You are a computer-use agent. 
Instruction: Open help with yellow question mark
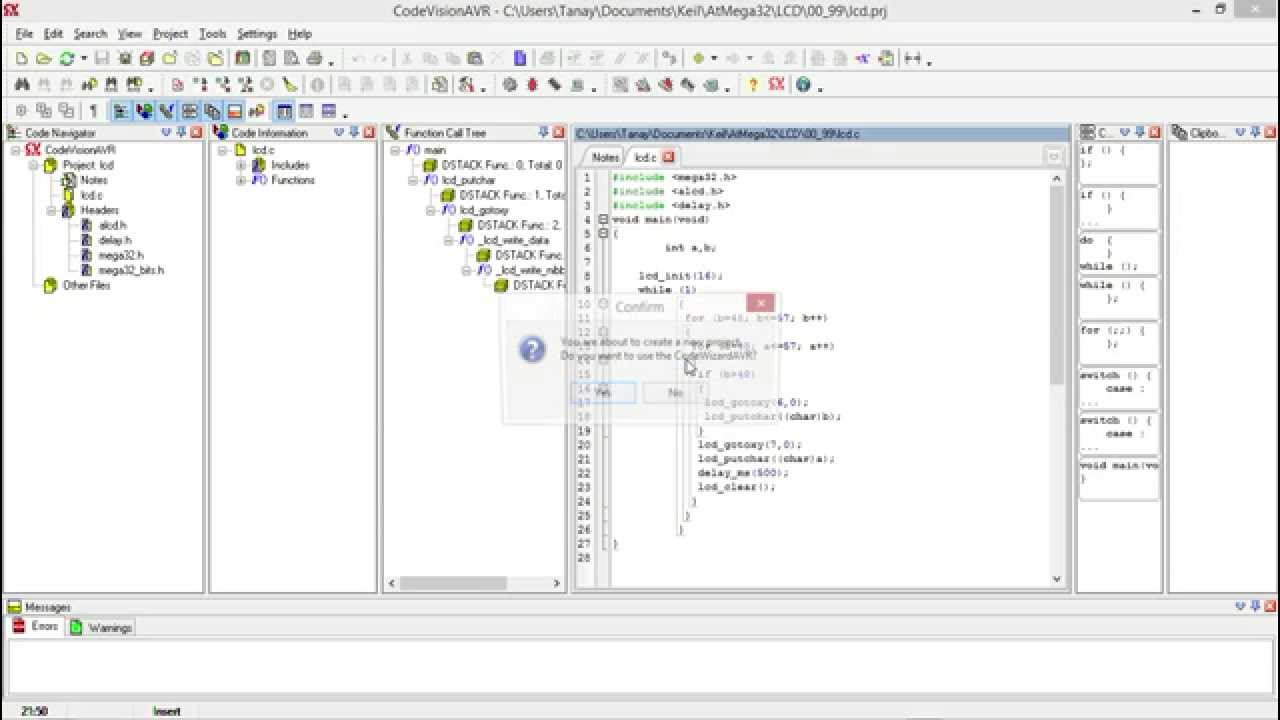(753, 85)
